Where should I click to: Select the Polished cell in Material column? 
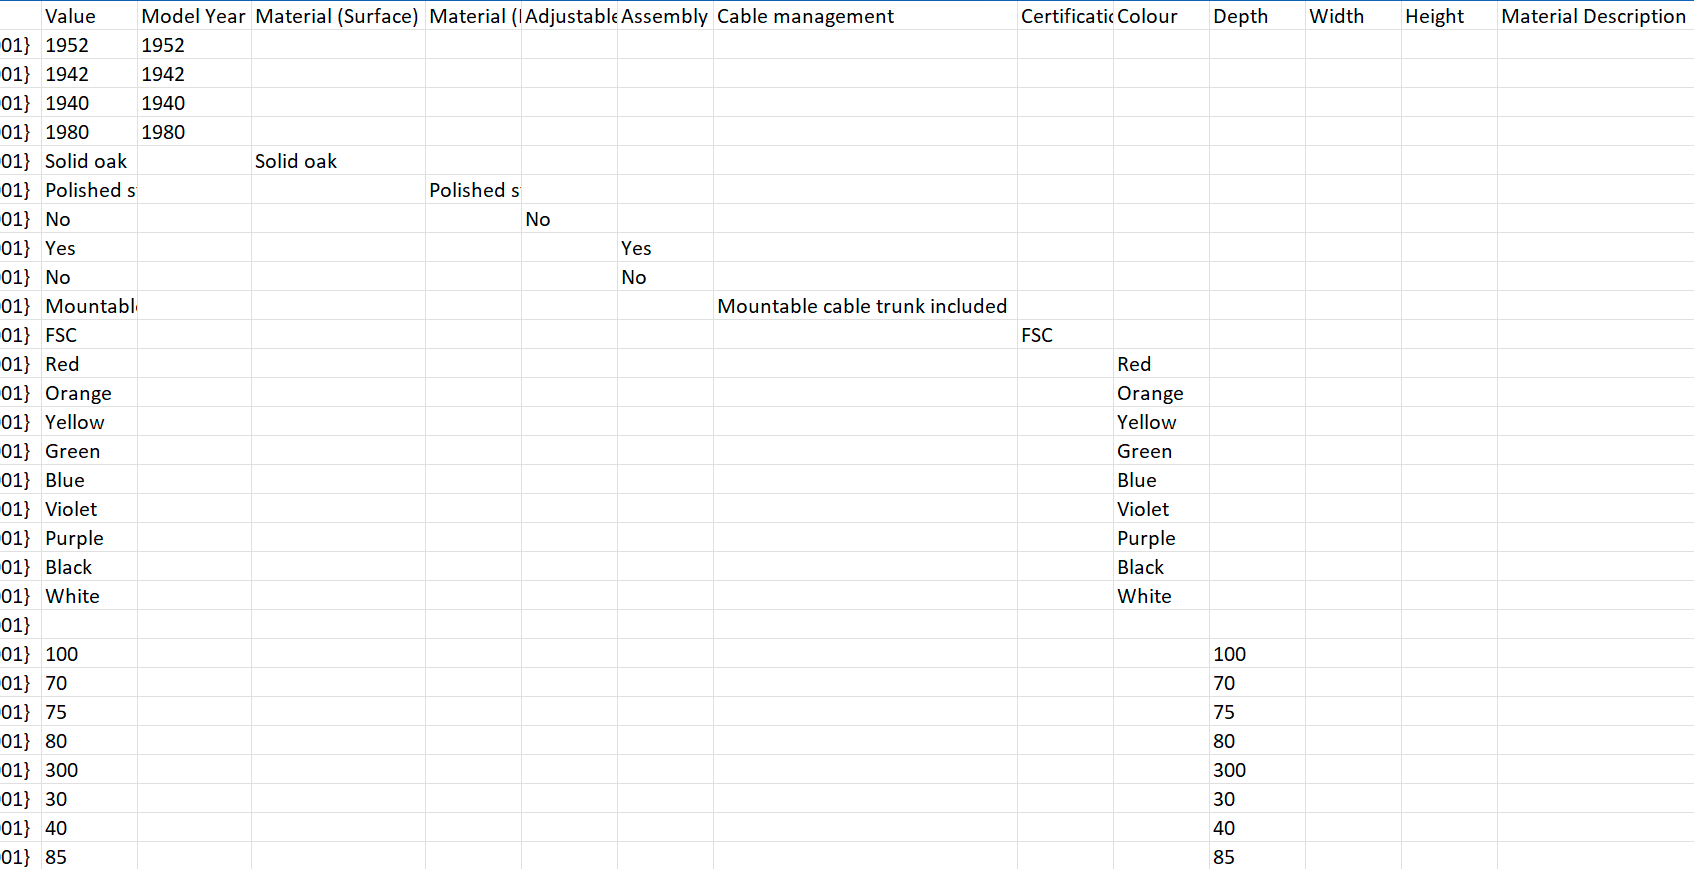point(473,190)
